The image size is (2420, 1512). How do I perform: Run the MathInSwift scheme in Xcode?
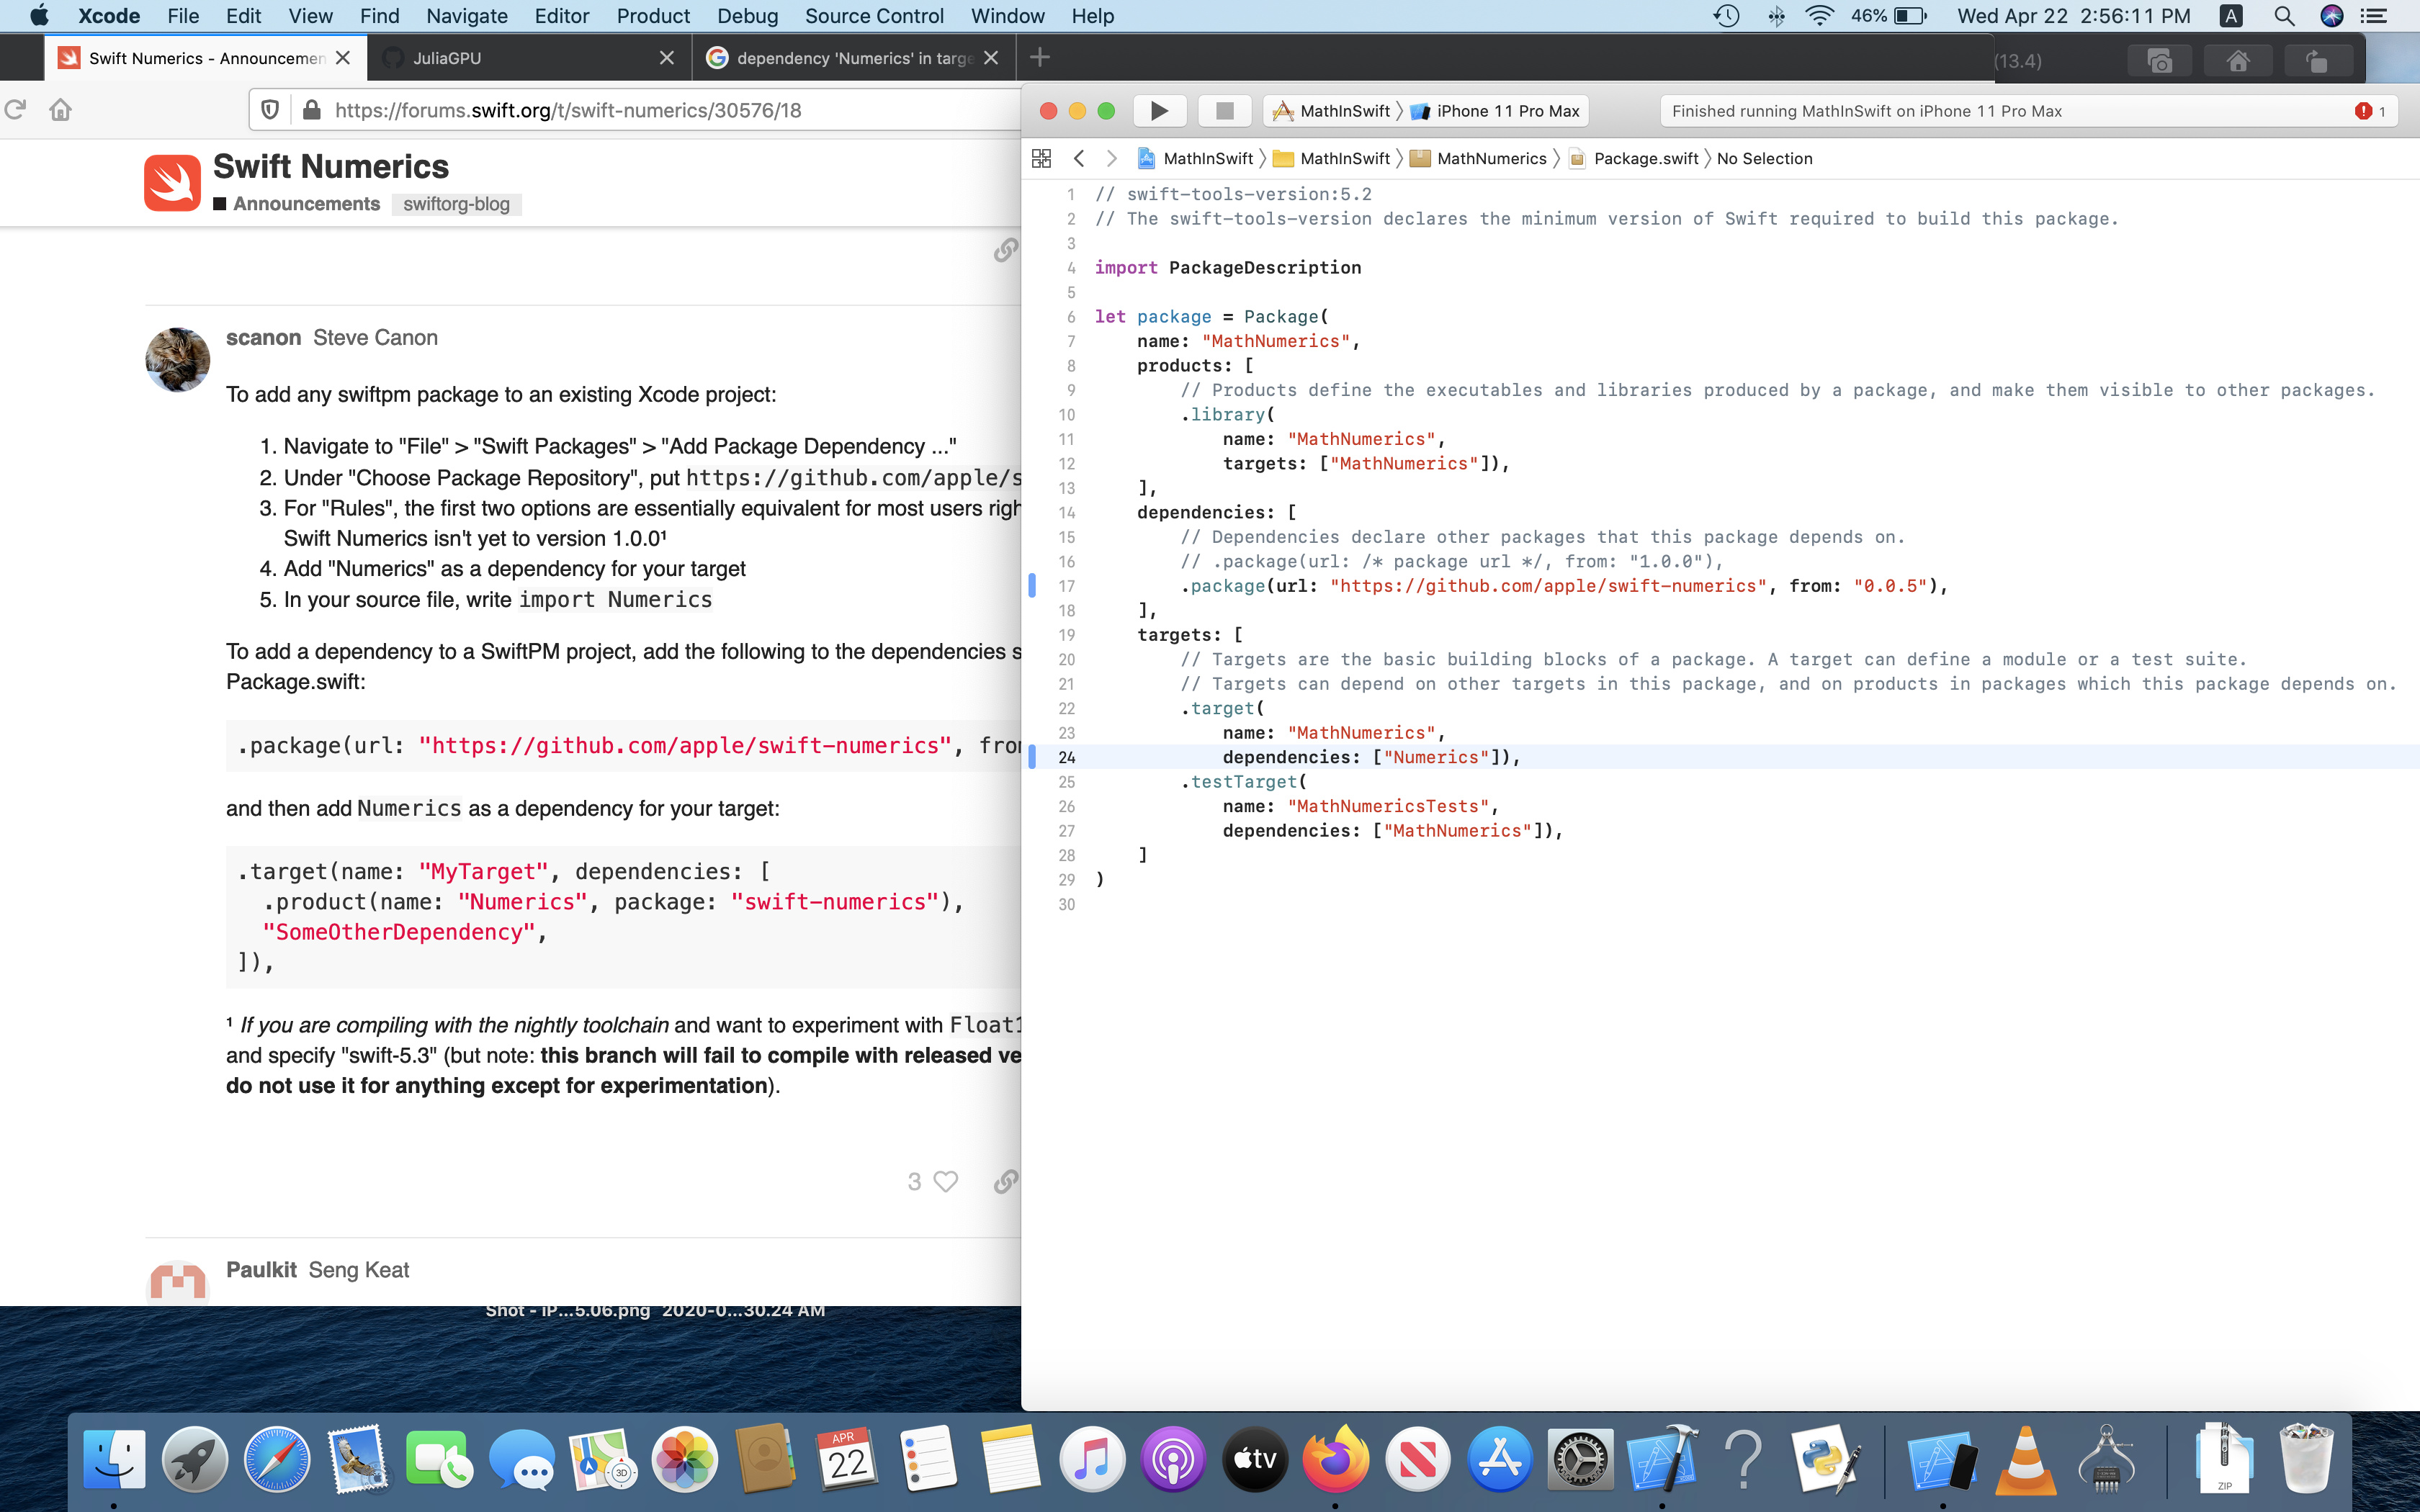coord(1159,111)
